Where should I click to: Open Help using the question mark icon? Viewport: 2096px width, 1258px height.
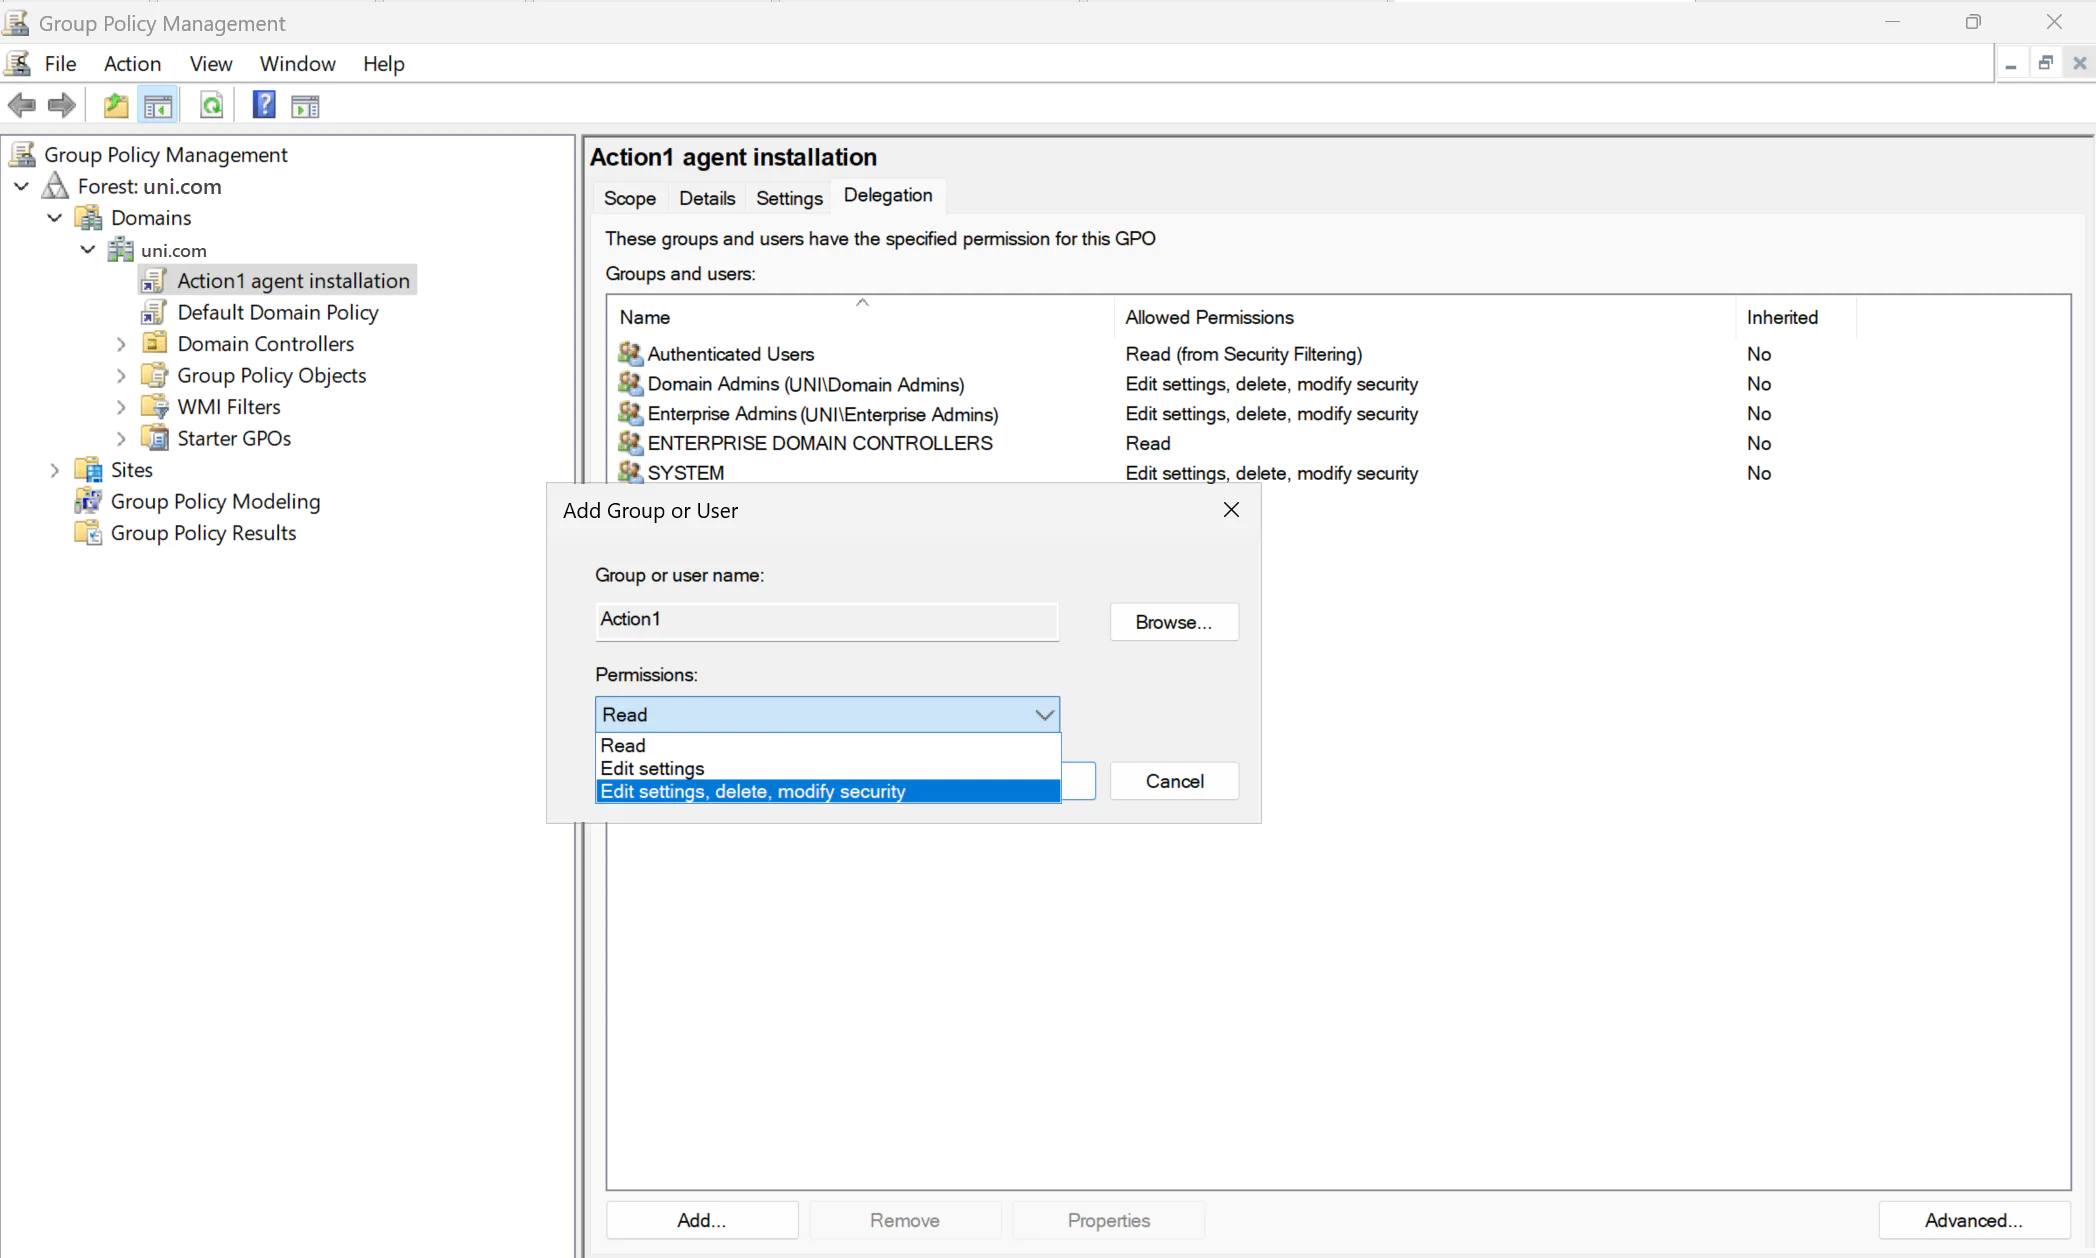263,105
